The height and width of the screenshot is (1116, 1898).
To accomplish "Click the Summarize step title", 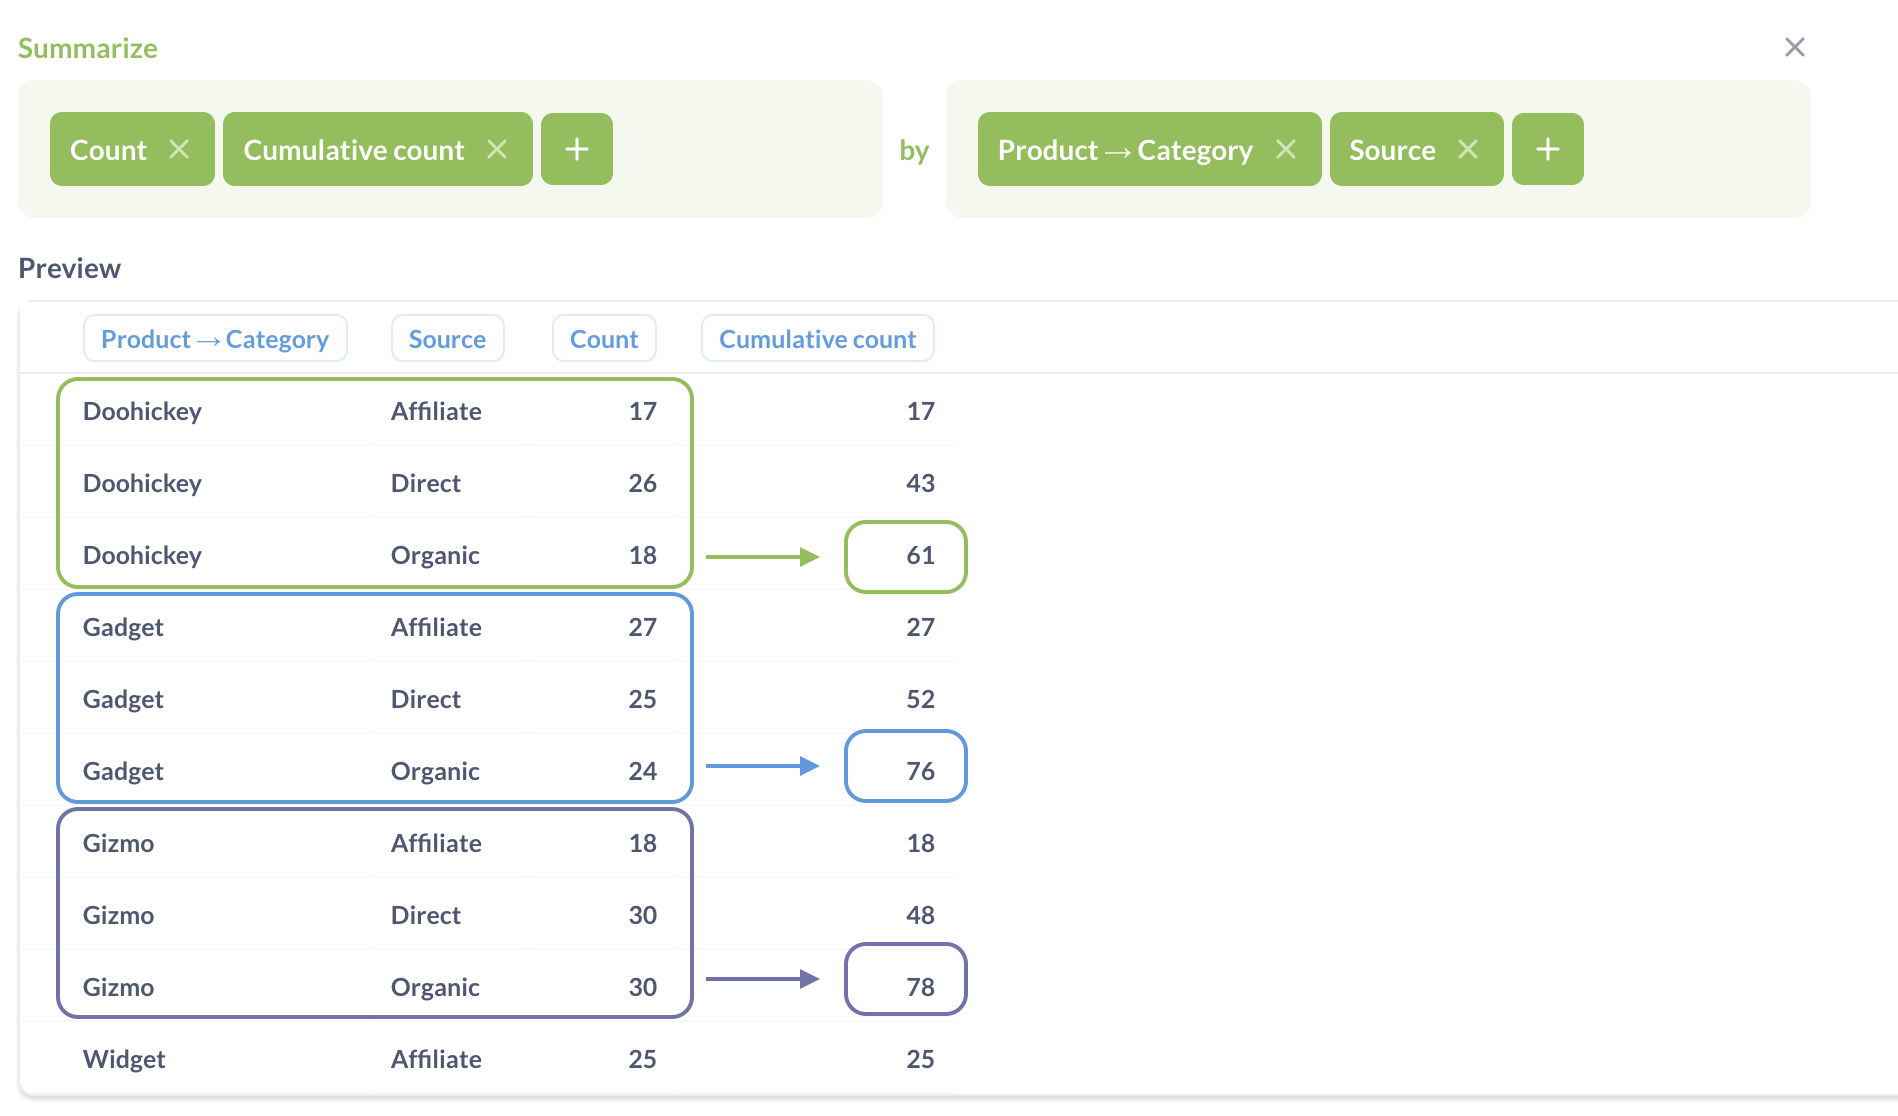I will point(88,48).
